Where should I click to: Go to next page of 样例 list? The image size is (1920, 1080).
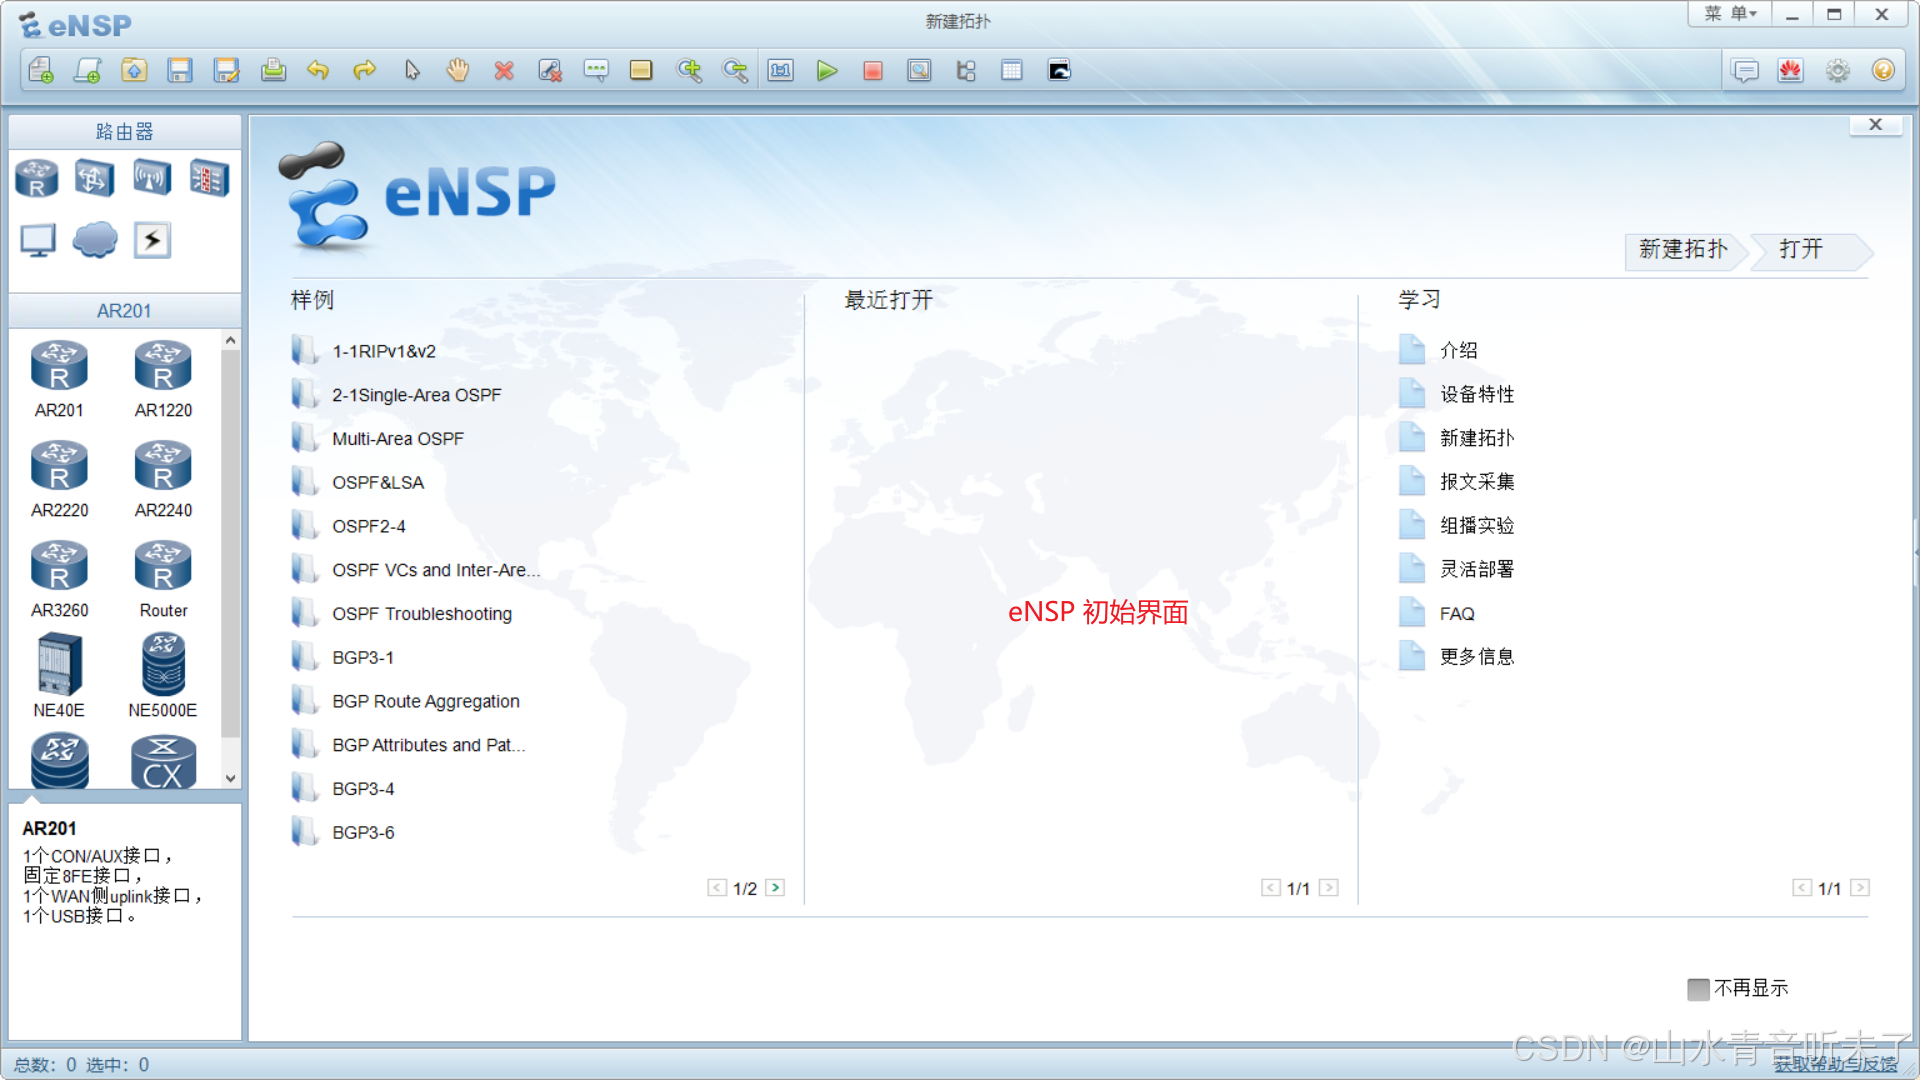(775, 888)
